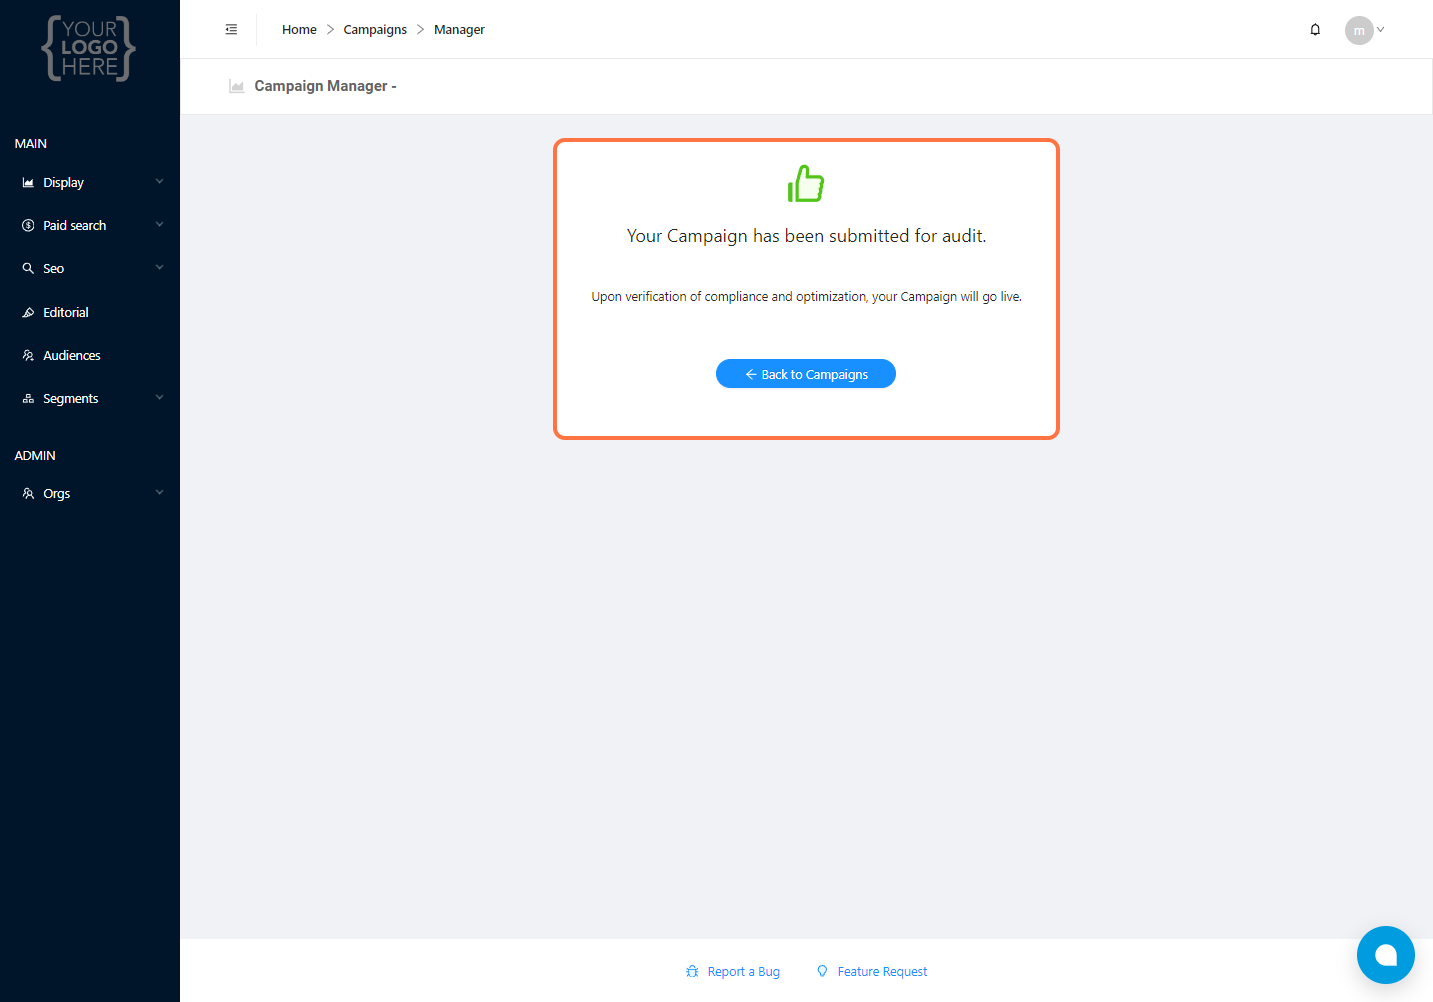Expand the Segments submenu chevron

[159, 398]
